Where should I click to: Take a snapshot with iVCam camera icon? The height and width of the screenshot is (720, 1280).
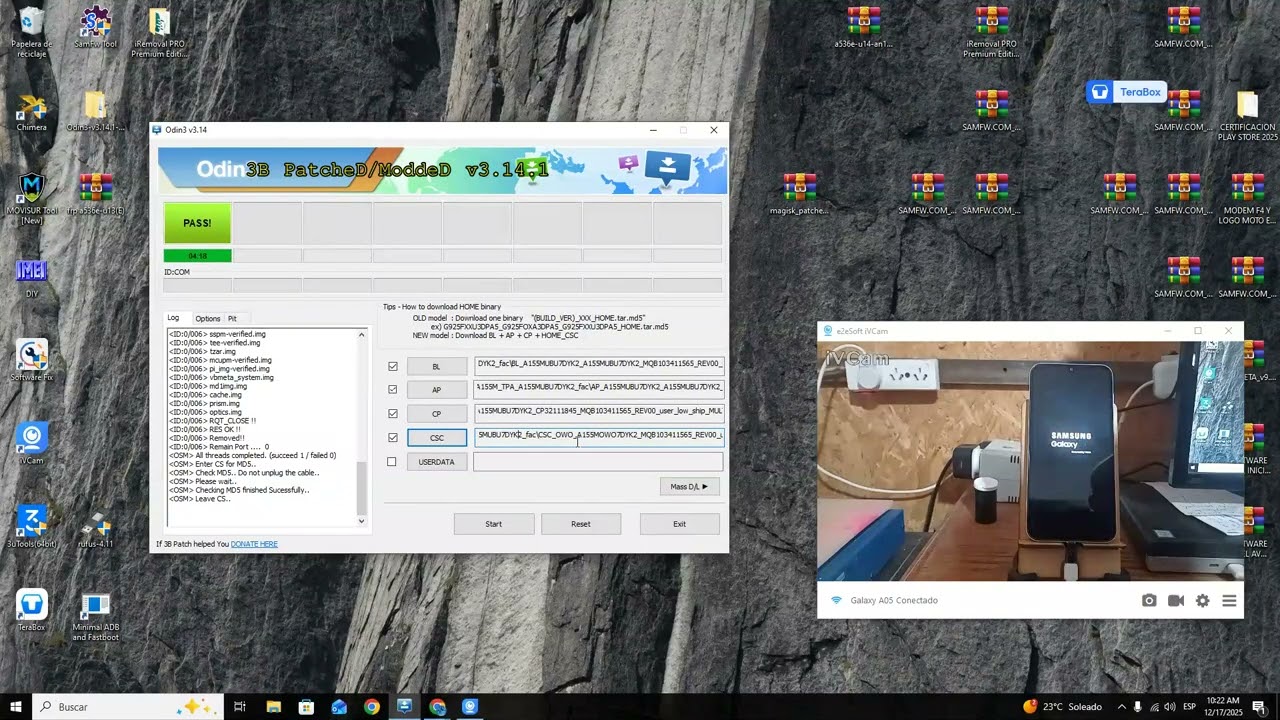pyautogui.click(x=1149, y=601)
